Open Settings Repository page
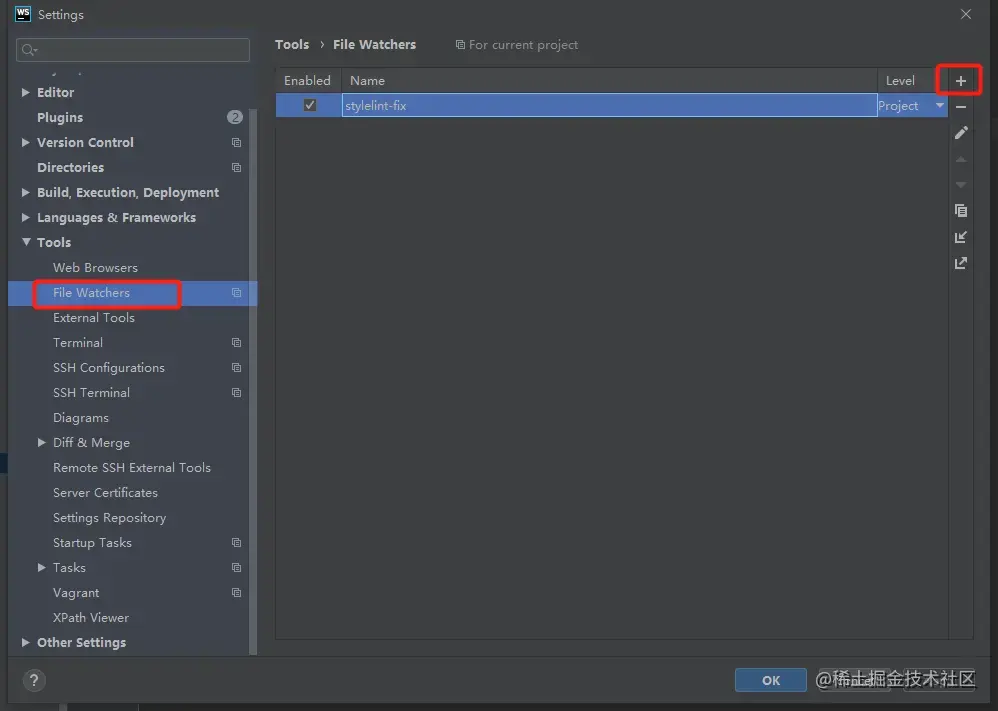The height and width of the screenshot is (711, 998). pyautogui.click(x=109, y=518)
